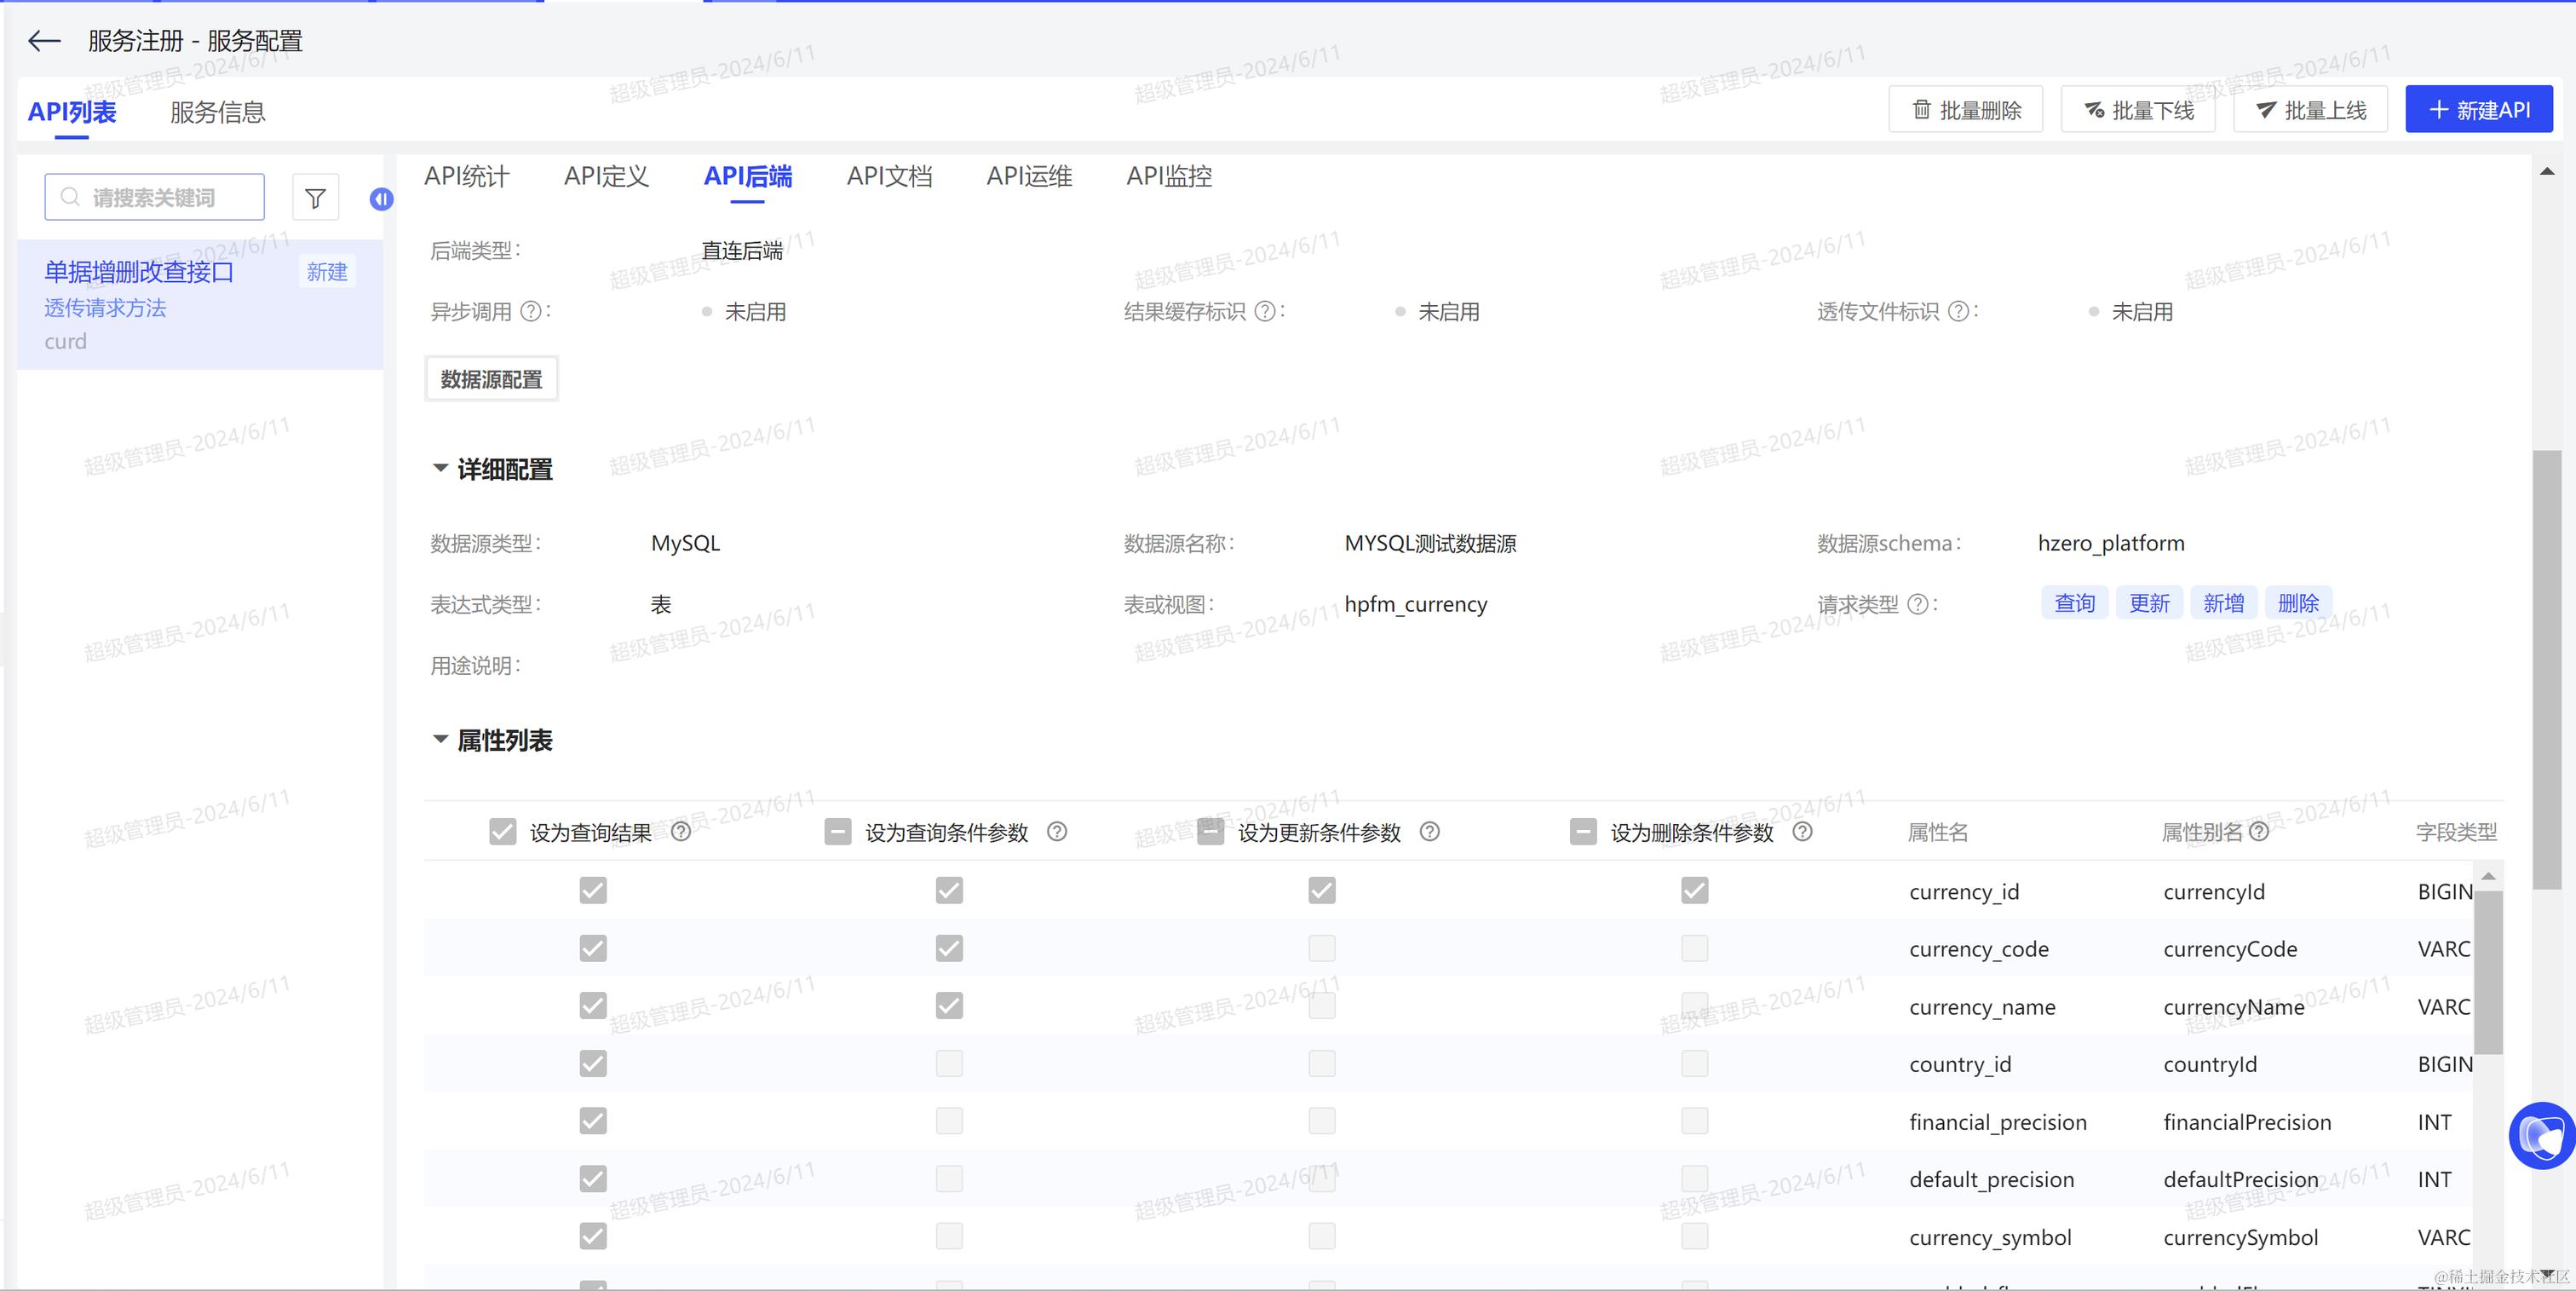This screenshot has width=2576, height=1291.
Task: Click help icon next to 异步调用
Action: 531,312
